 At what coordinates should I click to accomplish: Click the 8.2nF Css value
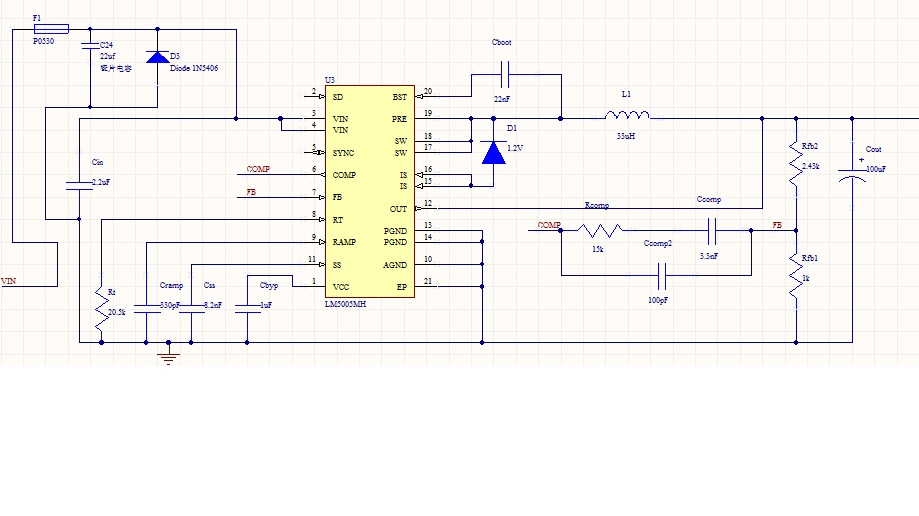[x=213, y=305]
